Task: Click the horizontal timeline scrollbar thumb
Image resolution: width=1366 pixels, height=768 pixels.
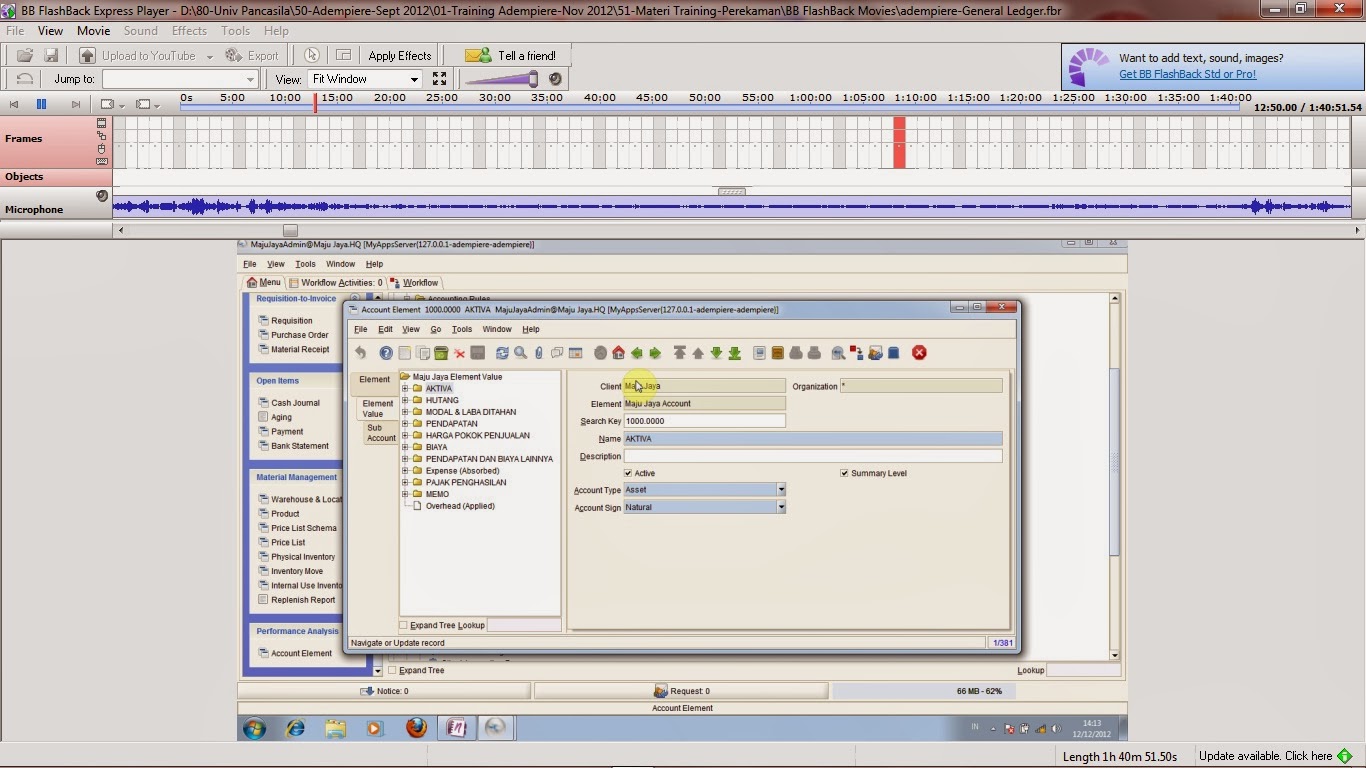Action: coord(290,230)
